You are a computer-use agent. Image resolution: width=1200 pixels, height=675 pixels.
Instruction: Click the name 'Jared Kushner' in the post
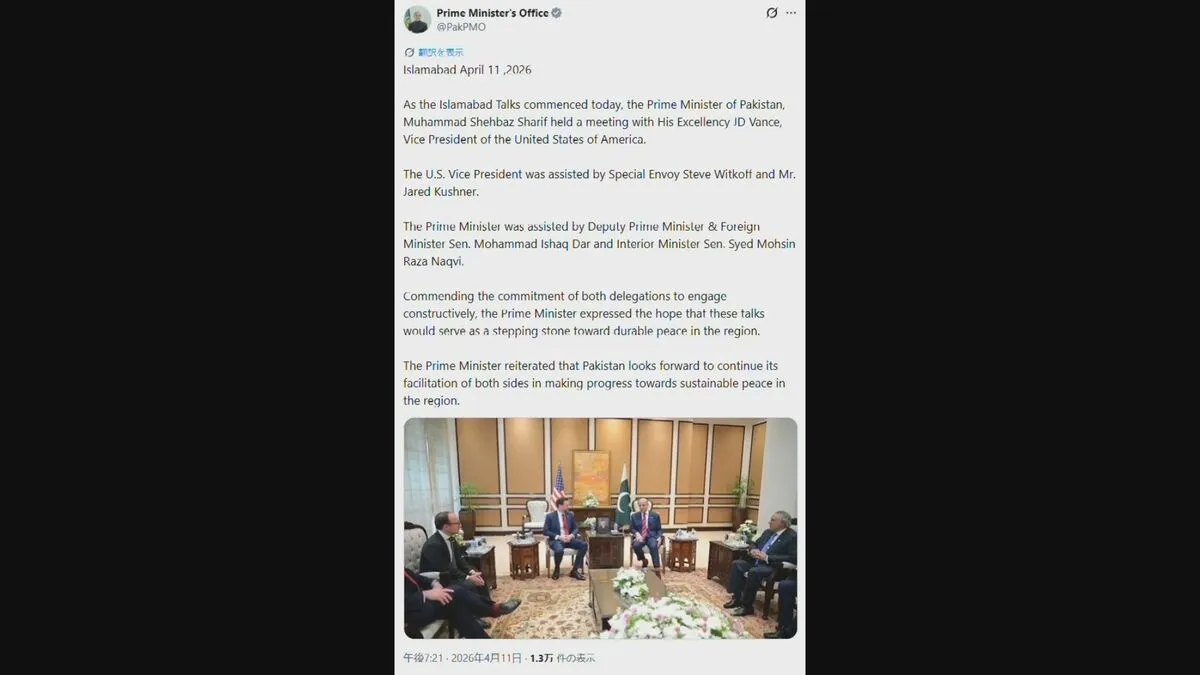pos(442,192)
